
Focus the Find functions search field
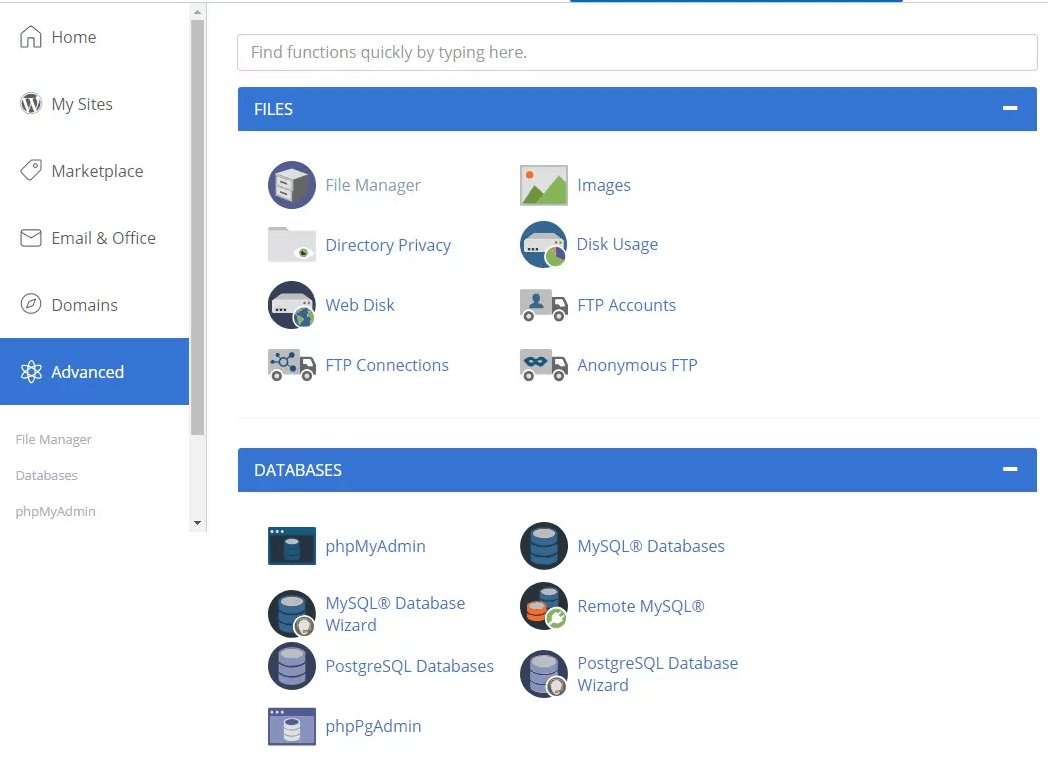637,52
